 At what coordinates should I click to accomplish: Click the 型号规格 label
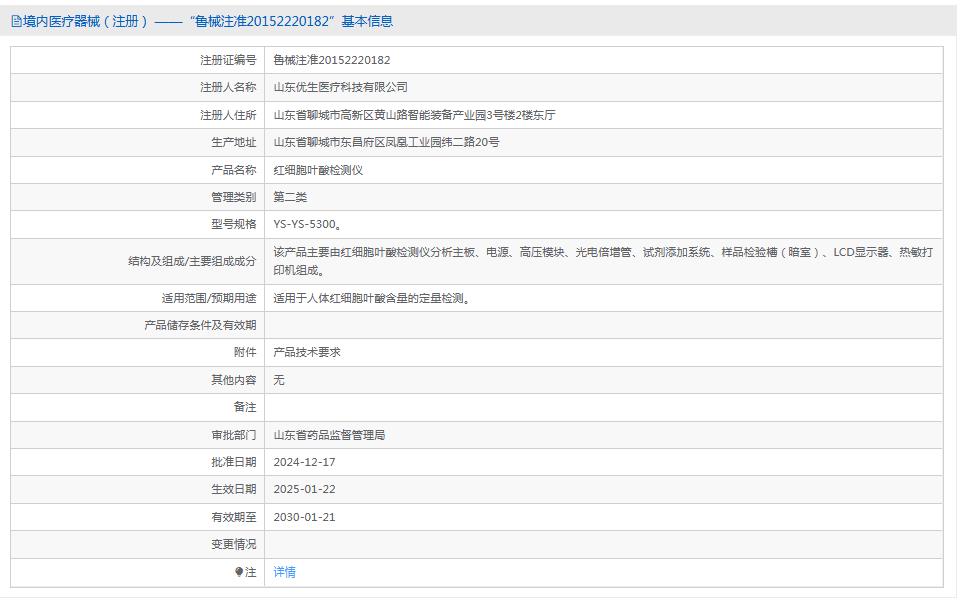pos(233,224)
